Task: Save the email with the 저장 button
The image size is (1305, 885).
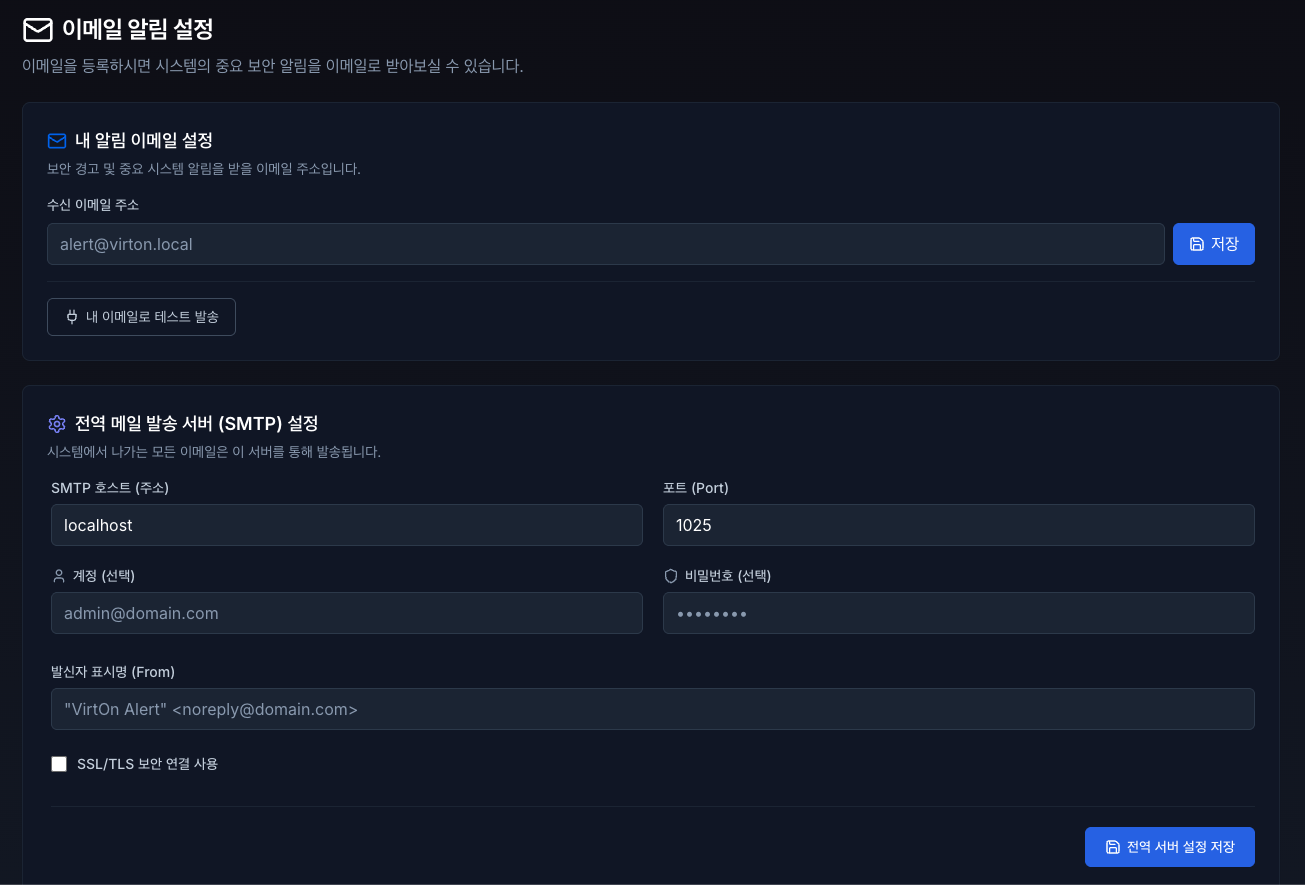Action: pos(1213,244)
